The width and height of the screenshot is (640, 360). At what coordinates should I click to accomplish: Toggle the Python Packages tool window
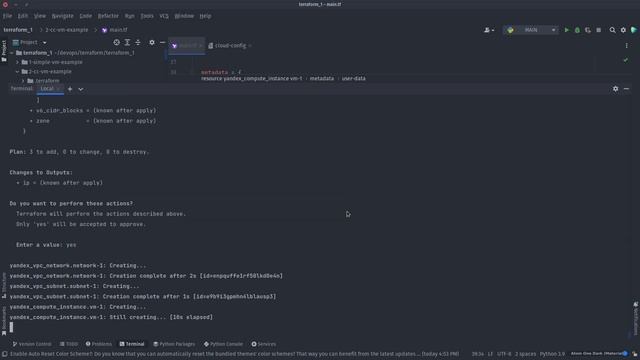coord(174,344)
